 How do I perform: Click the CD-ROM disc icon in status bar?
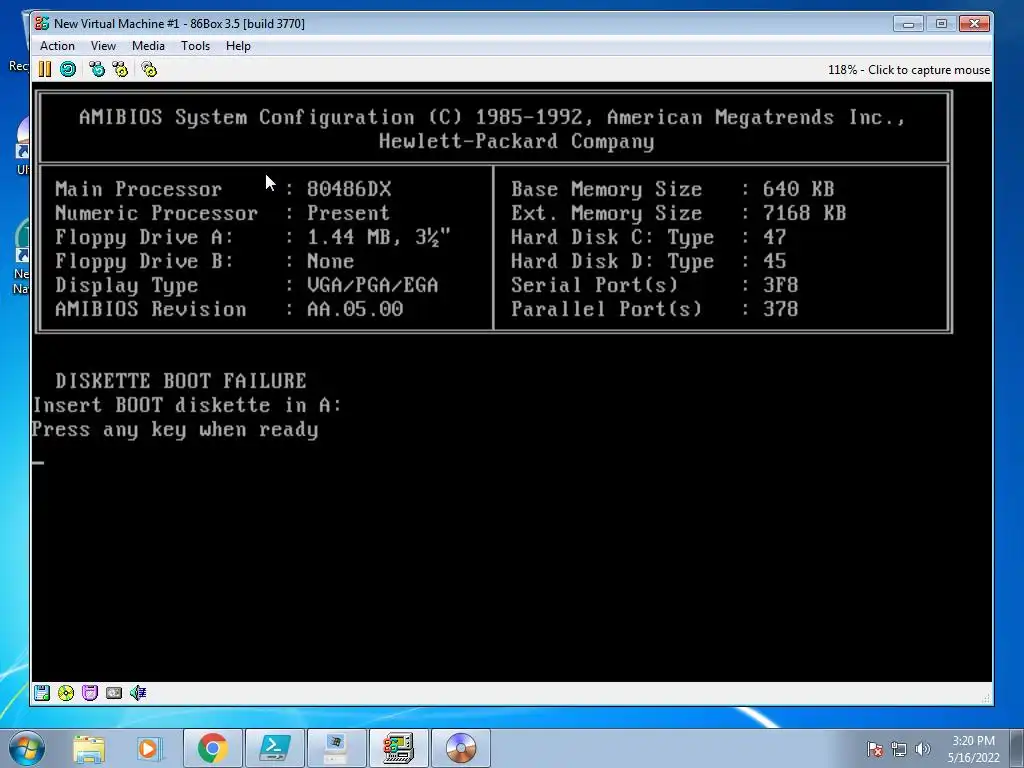pos(66,693)
